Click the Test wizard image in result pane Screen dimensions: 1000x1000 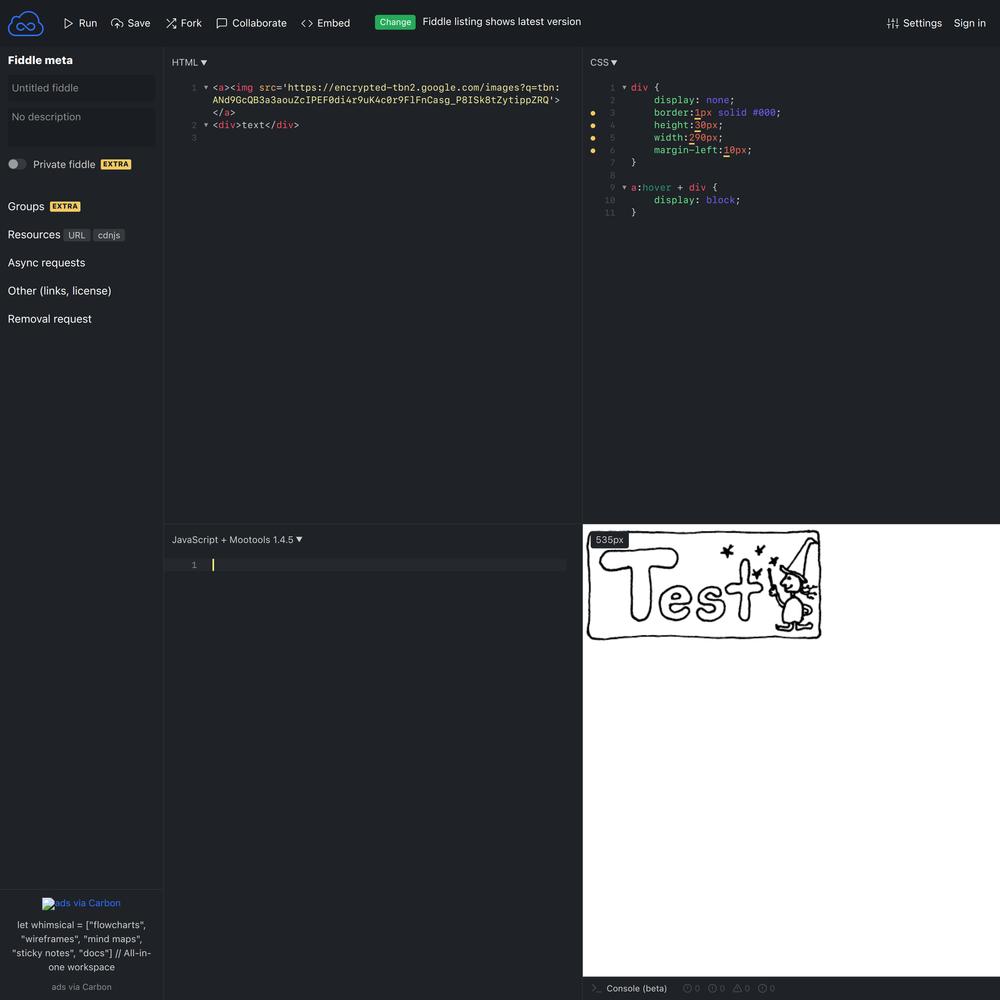703,584
